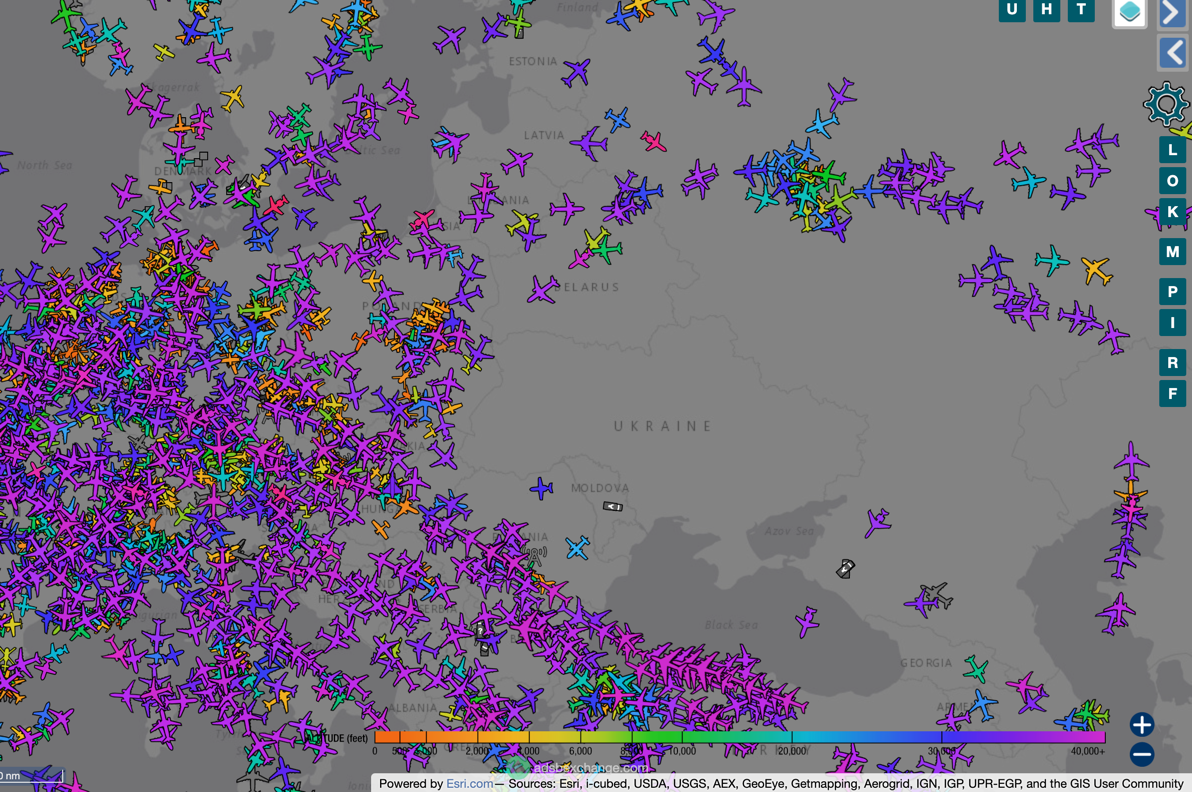
Task: Open the Esri.com link
Action: 469,784
